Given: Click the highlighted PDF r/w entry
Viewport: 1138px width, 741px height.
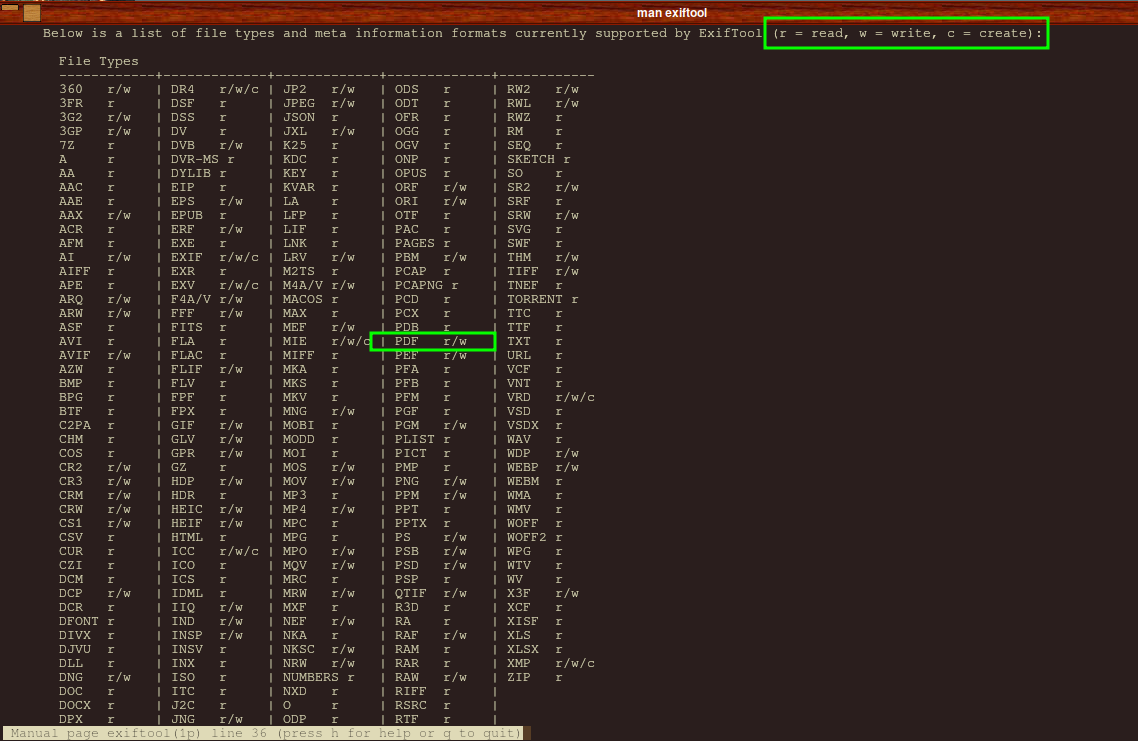Looking at the screenshot, I should tap(432, 342).
